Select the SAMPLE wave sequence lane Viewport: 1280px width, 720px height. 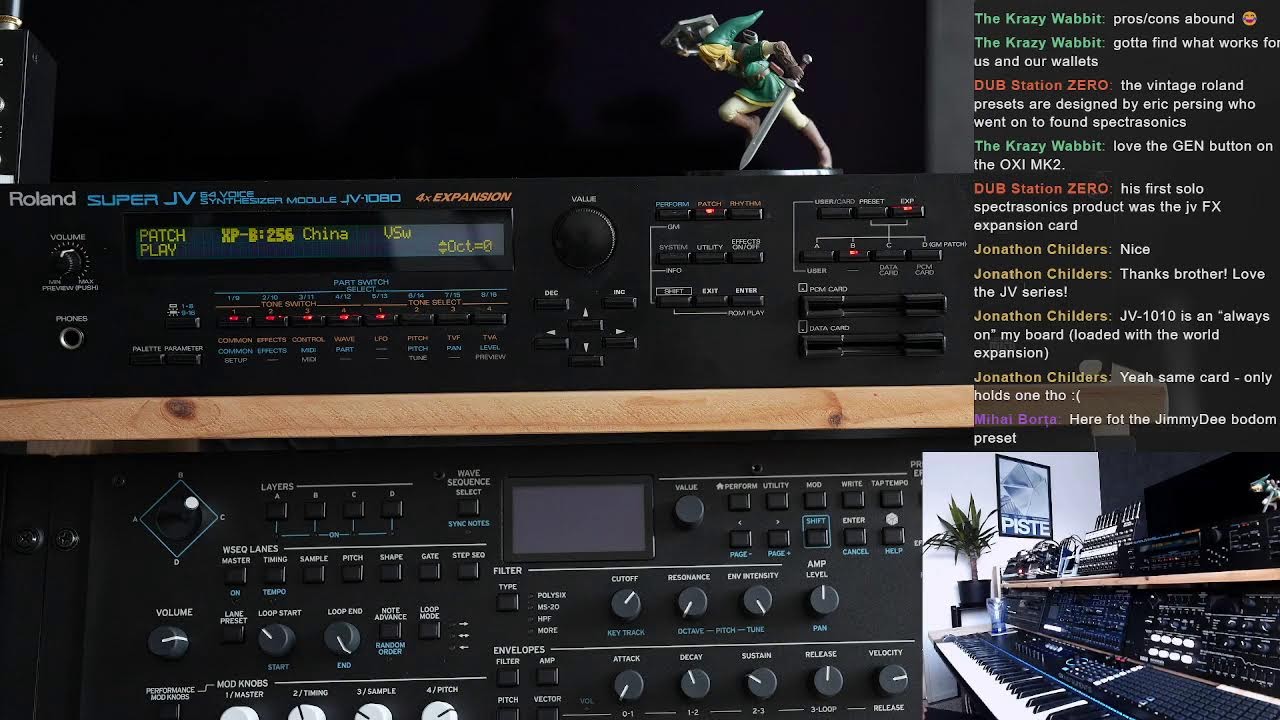[x=314, y=574]
